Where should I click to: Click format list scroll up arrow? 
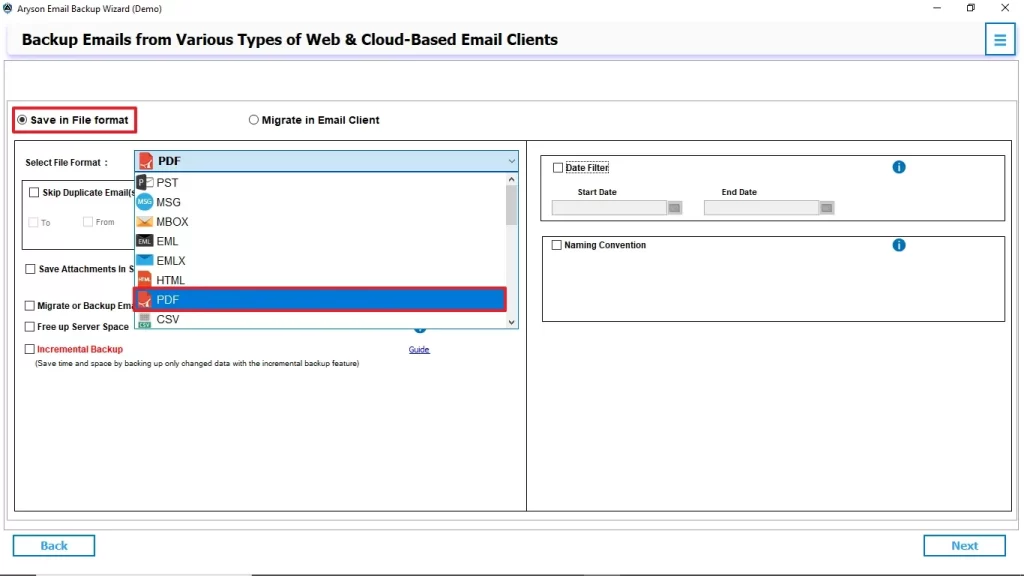pyautogui.click(x=511, y=179)
